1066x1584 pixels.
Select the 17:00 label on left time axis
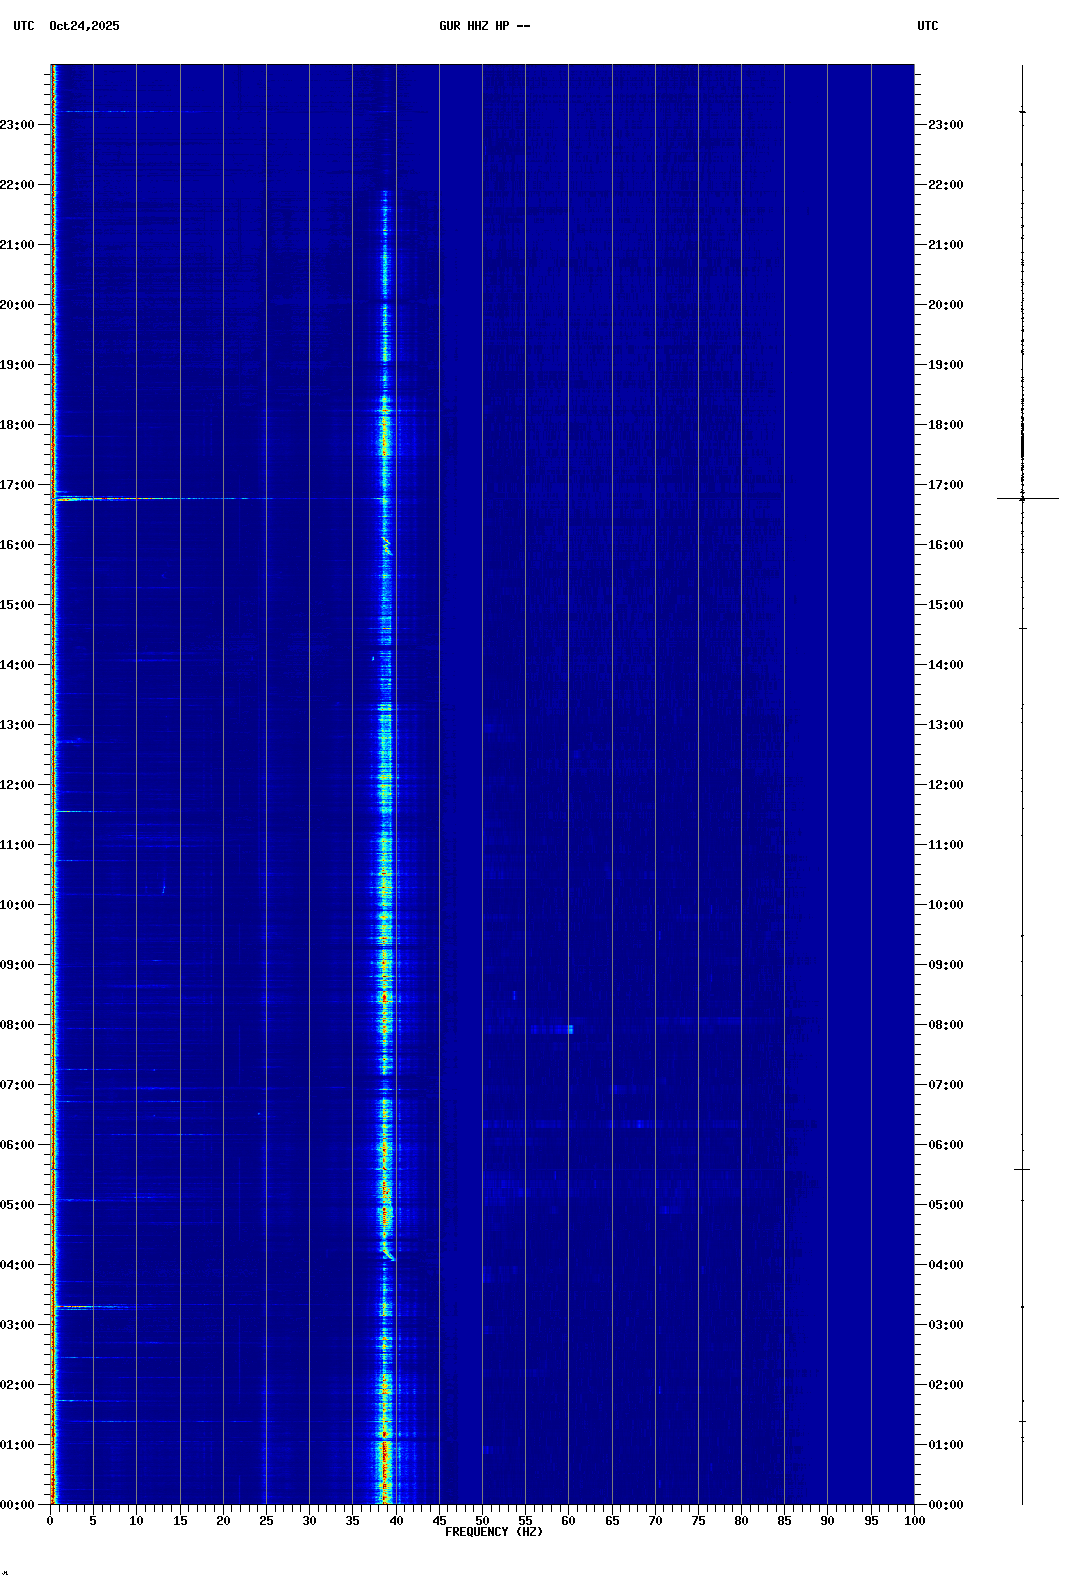pyautogui.click(x=18, y=485)
